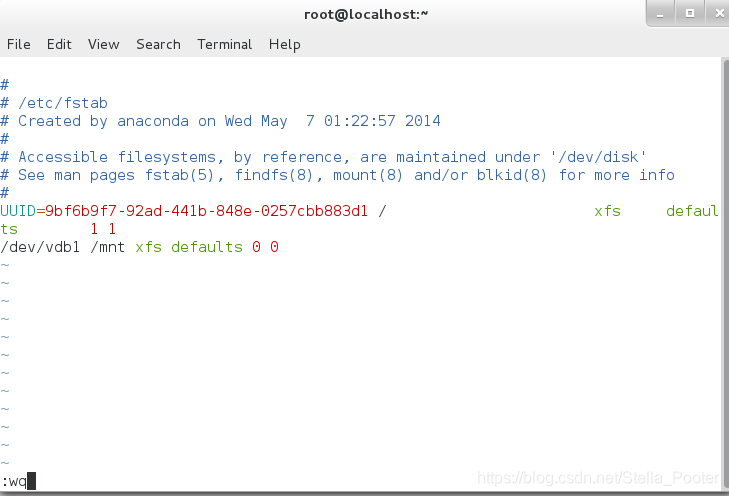Open the View menu
This screenshot has height=496, width=729.
click(x=104, y=44)
